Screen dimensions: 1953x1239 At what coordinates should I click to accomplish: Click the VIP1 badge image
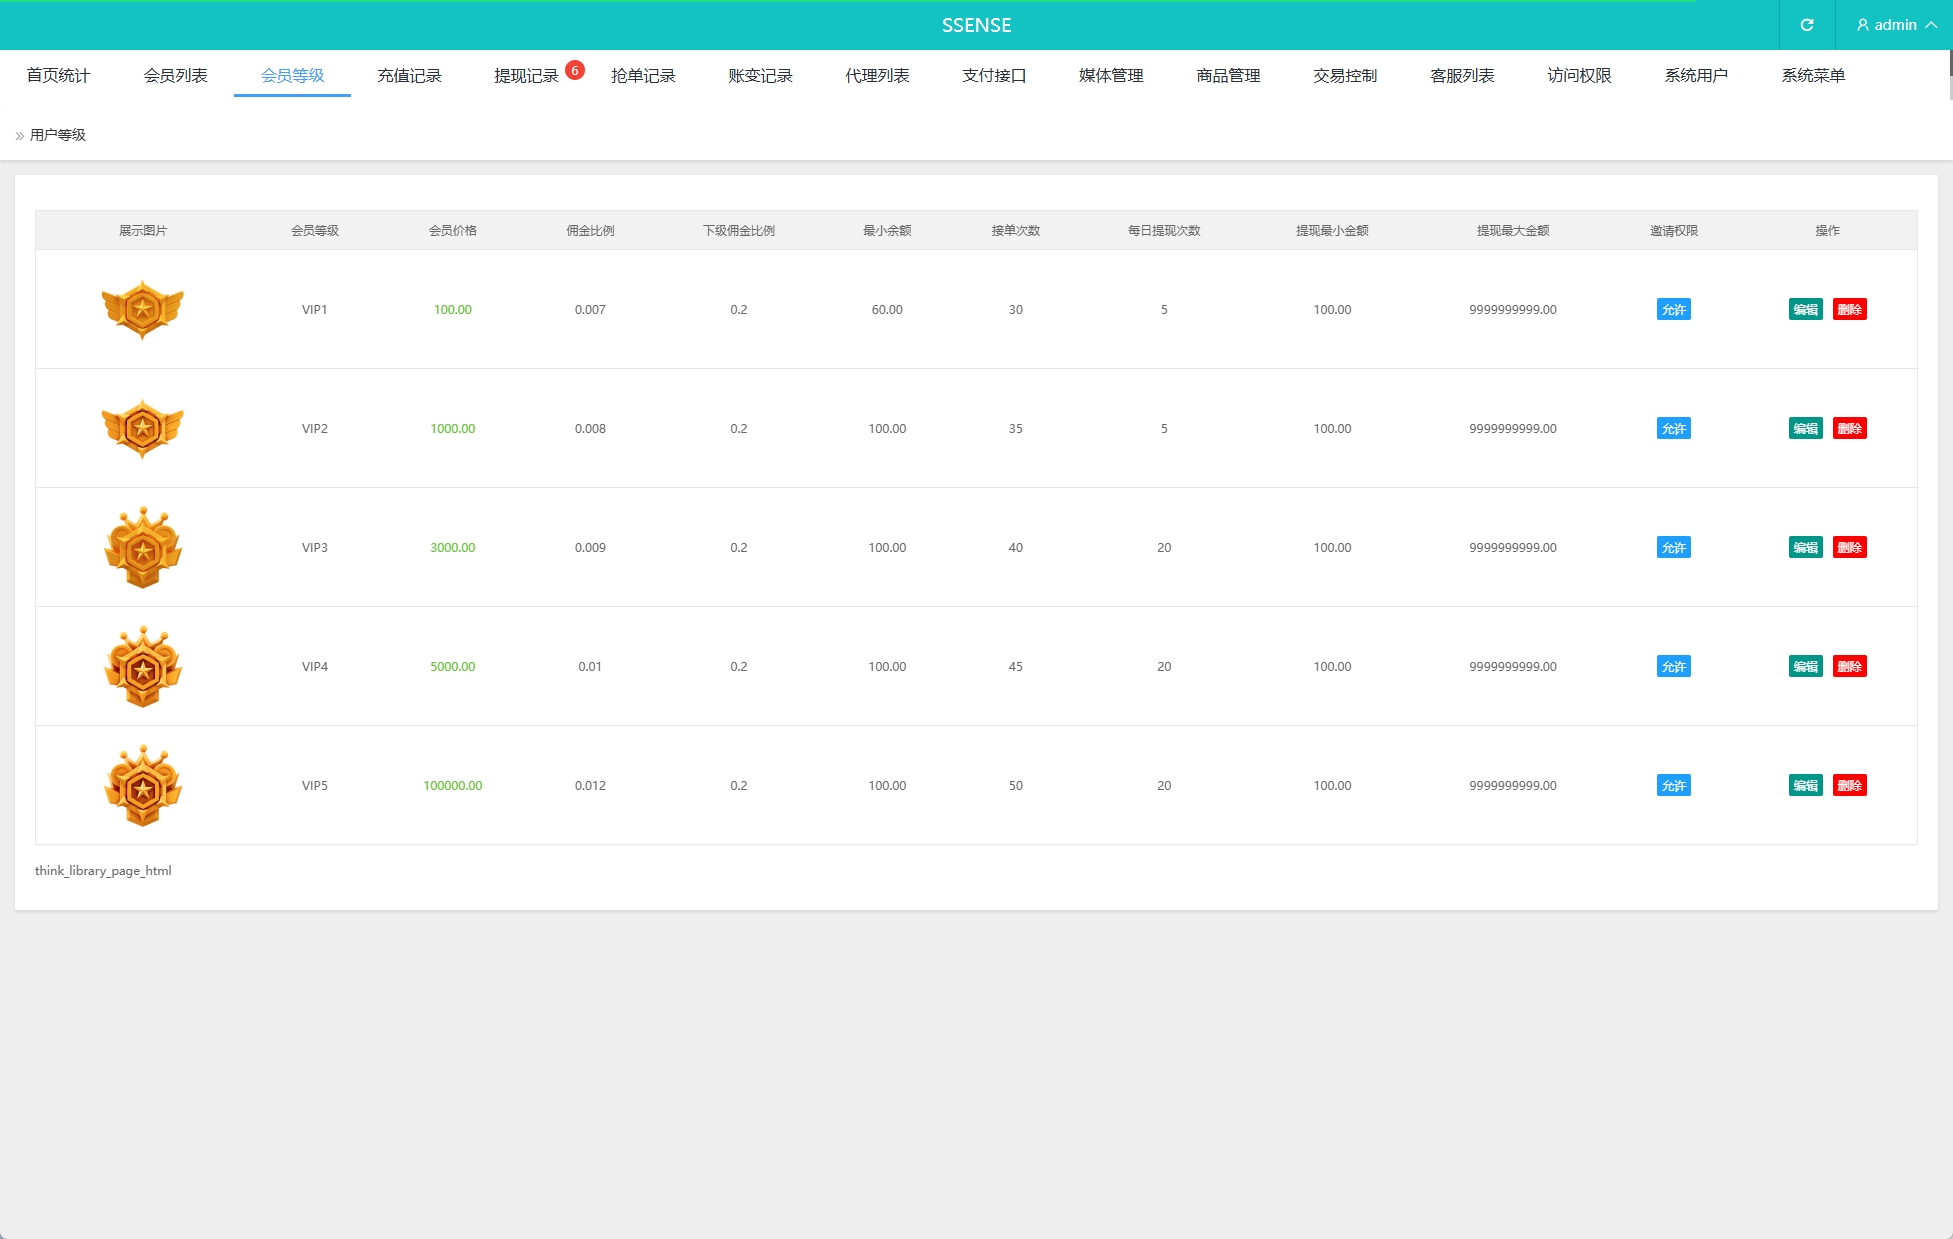tap(143, 309)
